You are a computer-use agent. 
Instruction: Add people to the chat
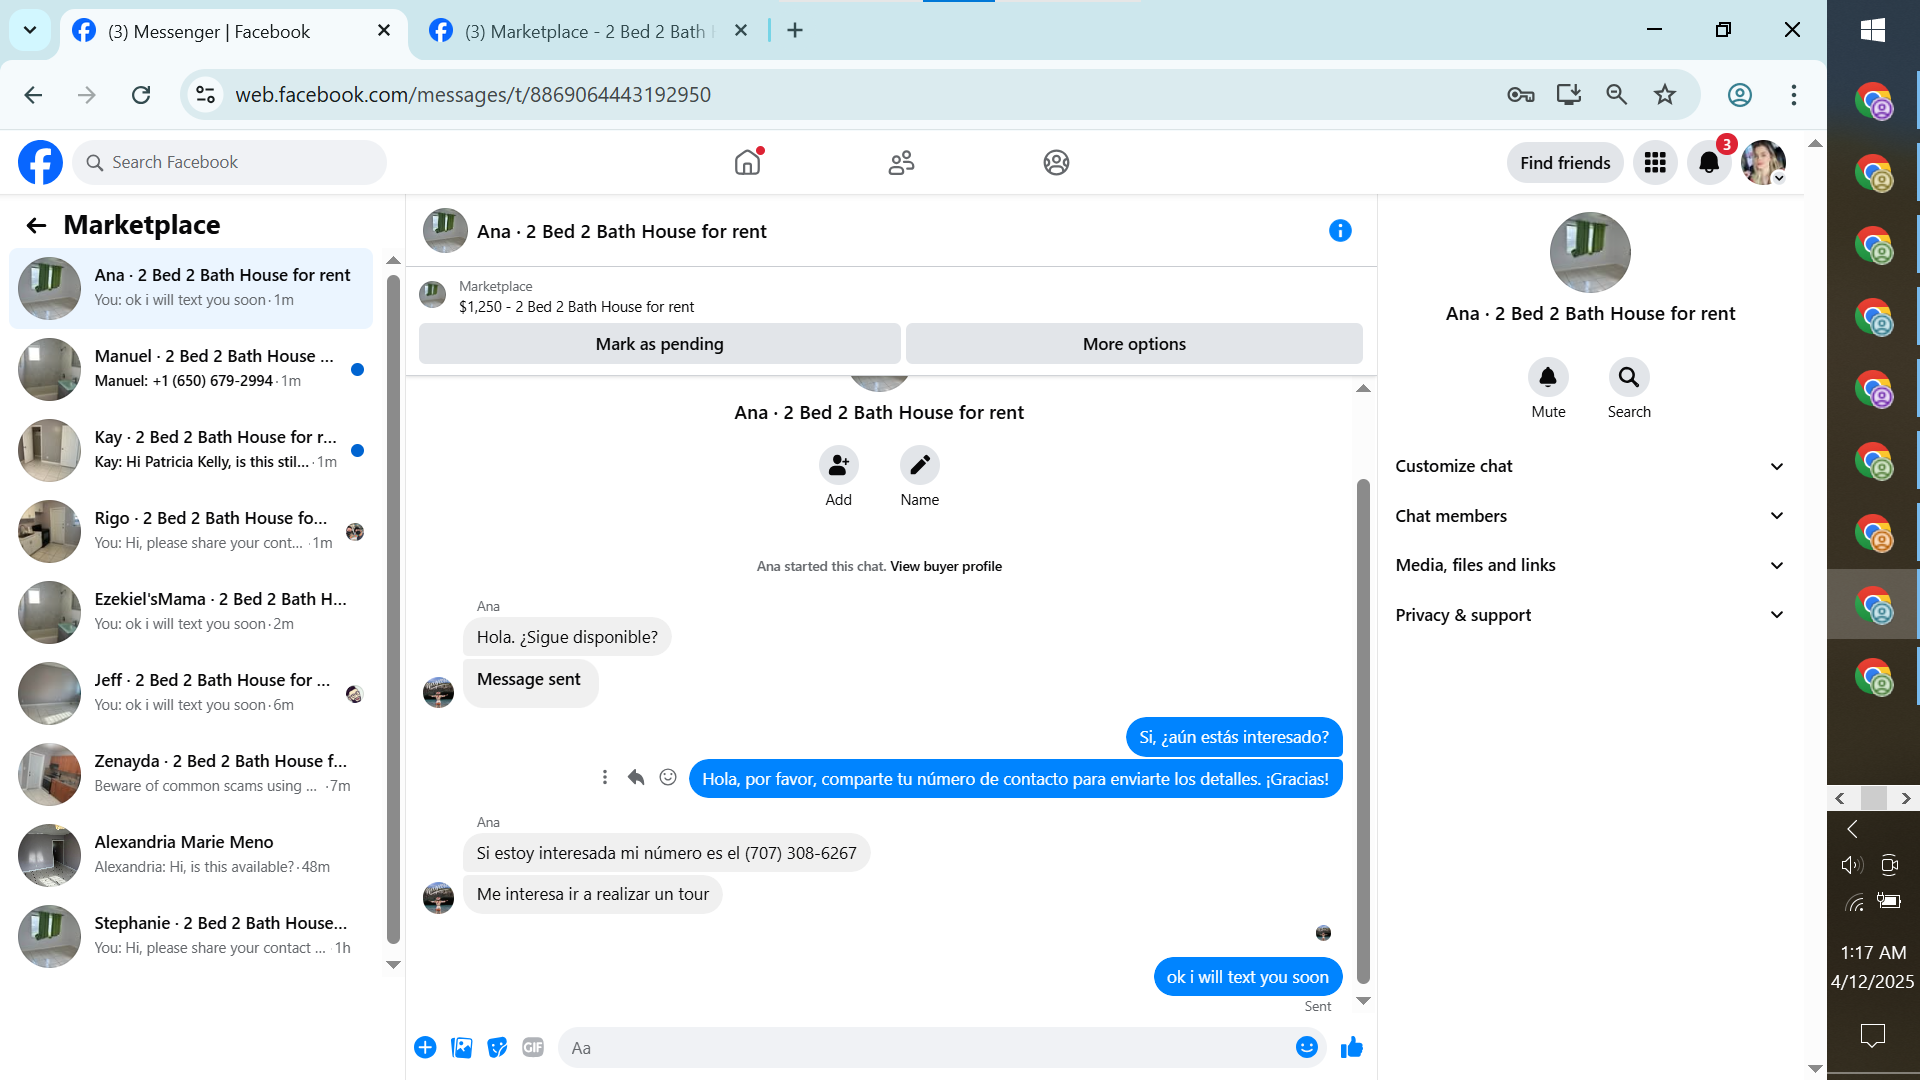click(838, 465)
